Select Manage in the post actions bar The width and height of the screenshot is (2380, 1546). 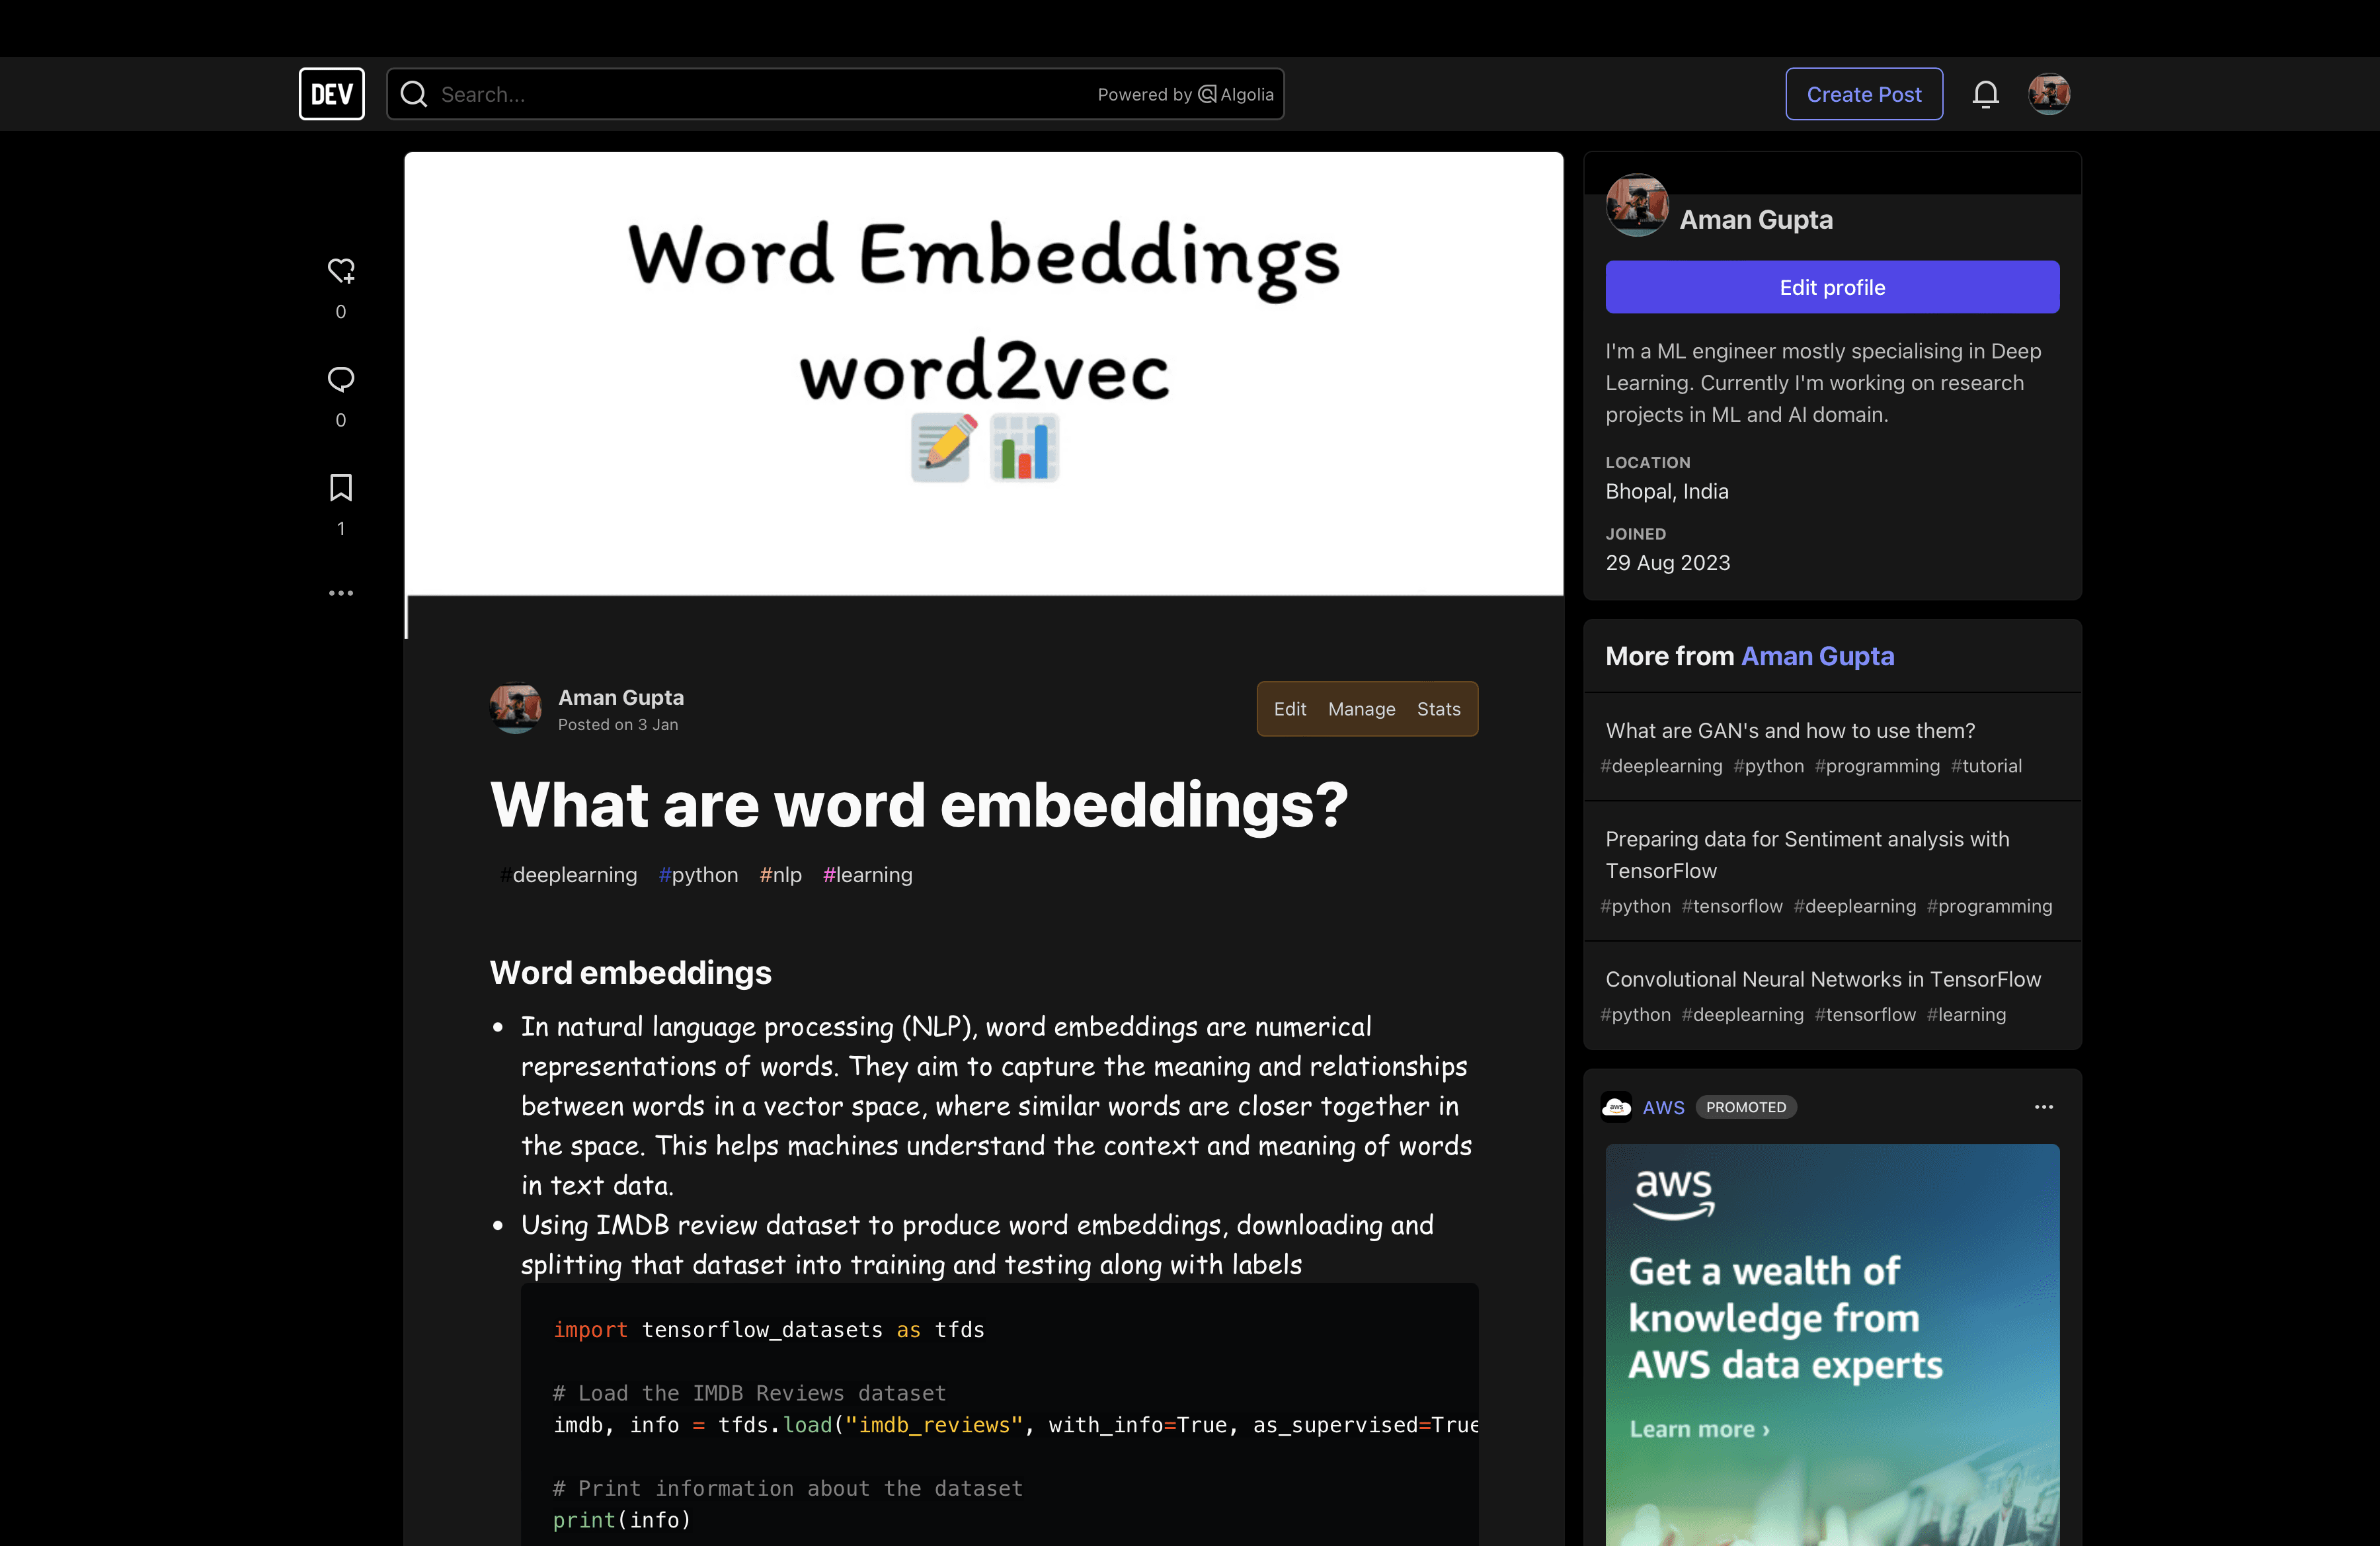click(1361, 709)
